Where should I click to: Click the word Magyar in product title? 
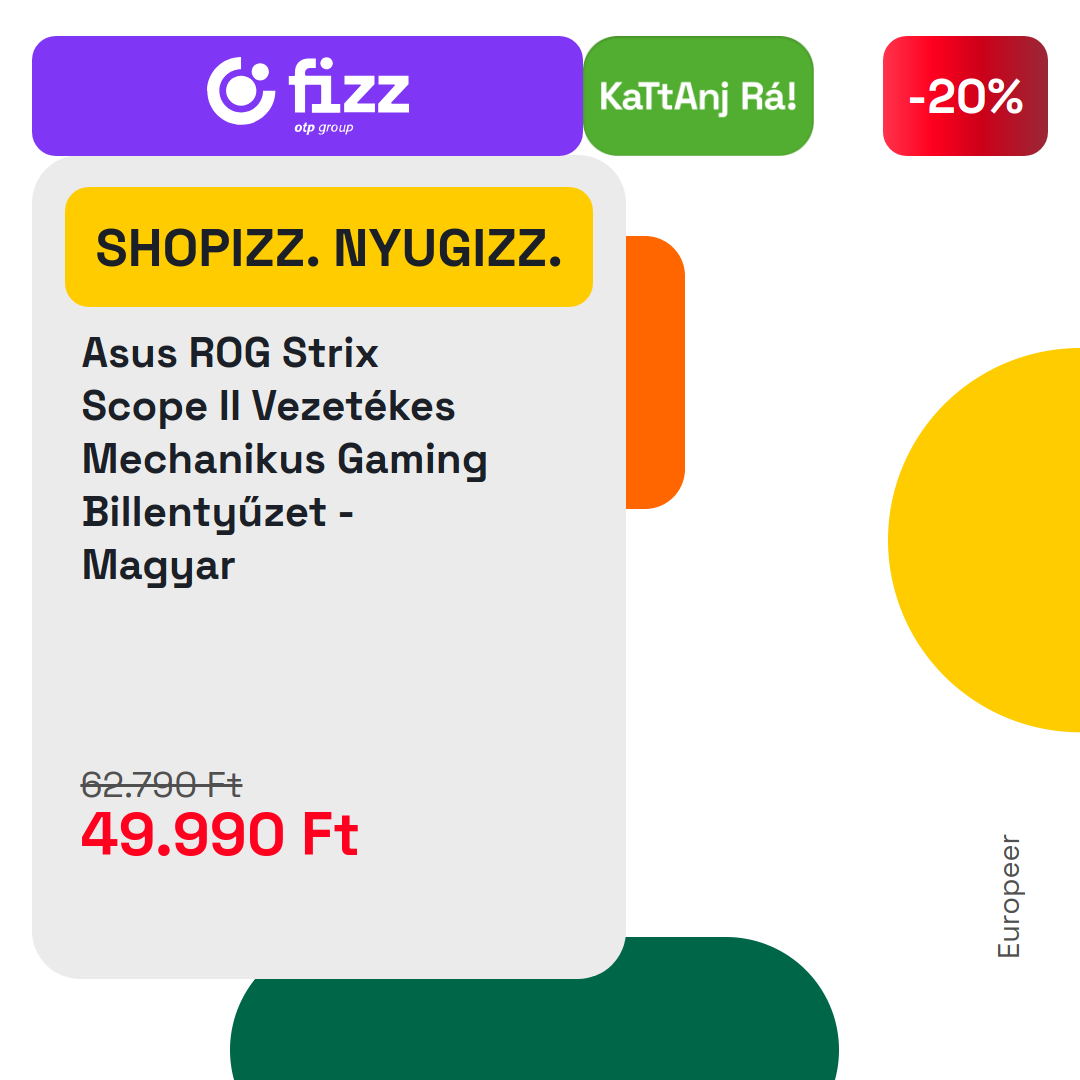click(x=158, y=566)
